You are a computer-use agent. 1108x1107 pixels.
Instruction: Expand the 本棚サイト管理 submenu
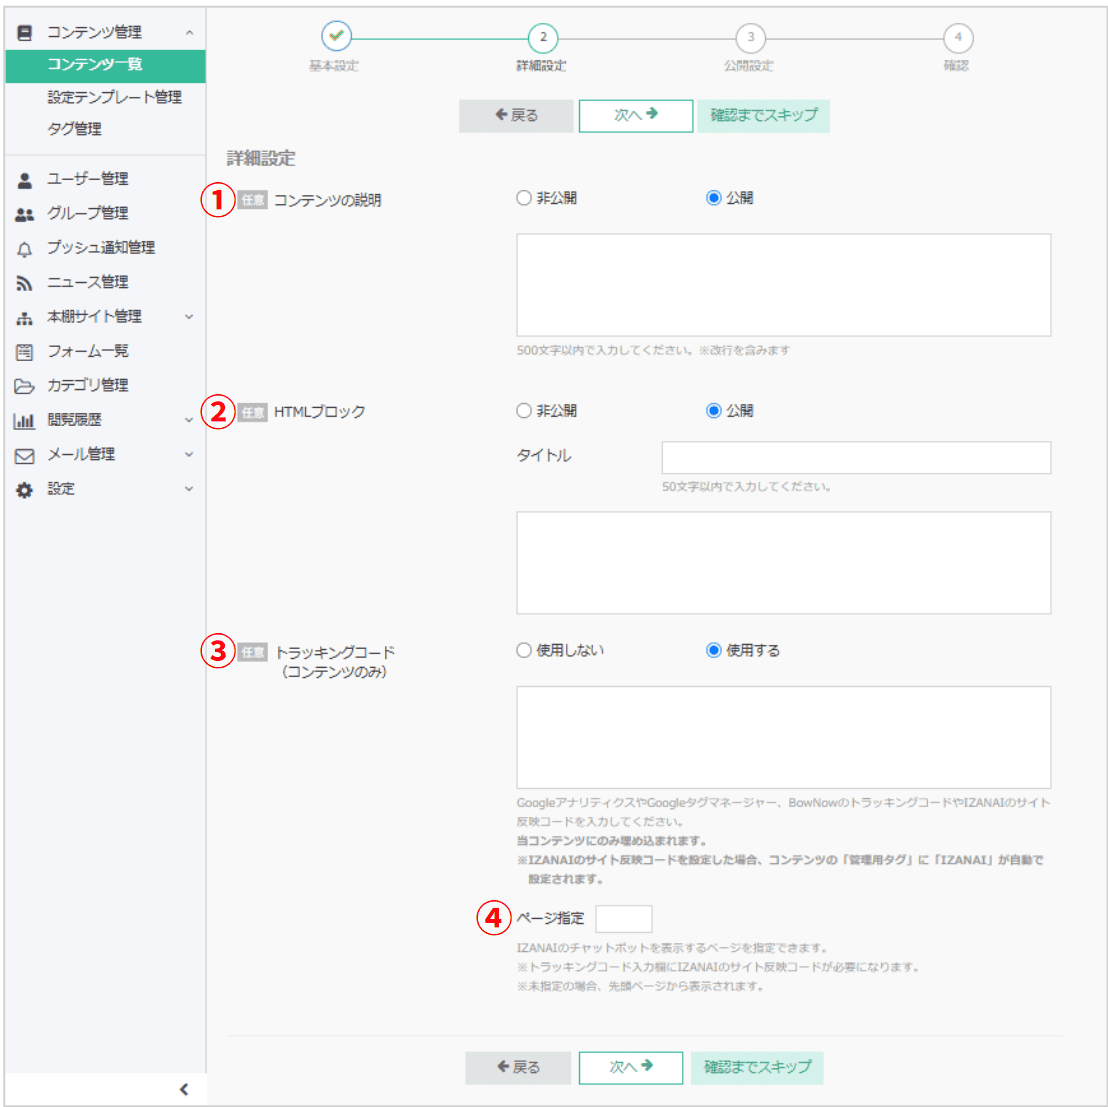click(x=189, y=317)
